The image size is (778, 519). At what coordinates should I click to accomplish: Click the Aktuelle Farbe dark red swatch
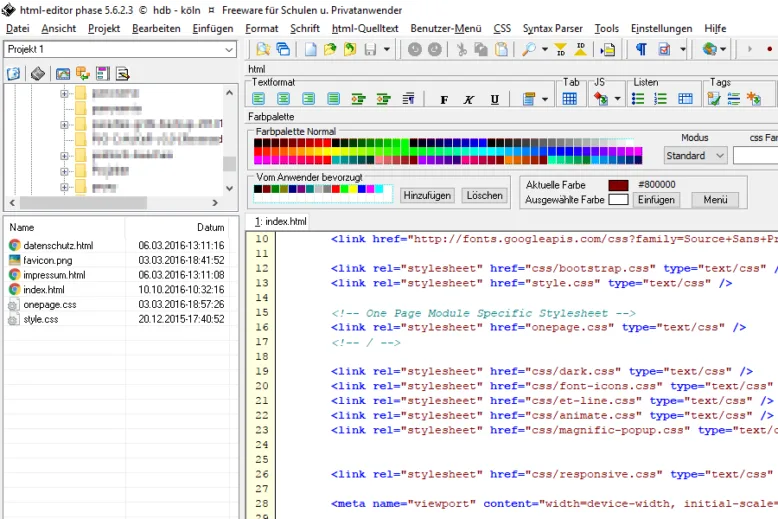(x=618, y=185)
